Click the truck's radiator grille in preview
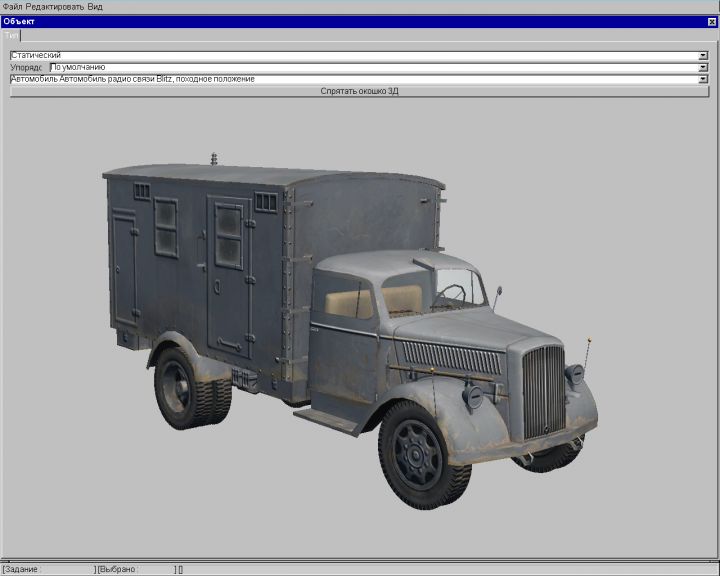Image resolution: width=720 pixels, height=576 pixels. click(x=543, y=392)
